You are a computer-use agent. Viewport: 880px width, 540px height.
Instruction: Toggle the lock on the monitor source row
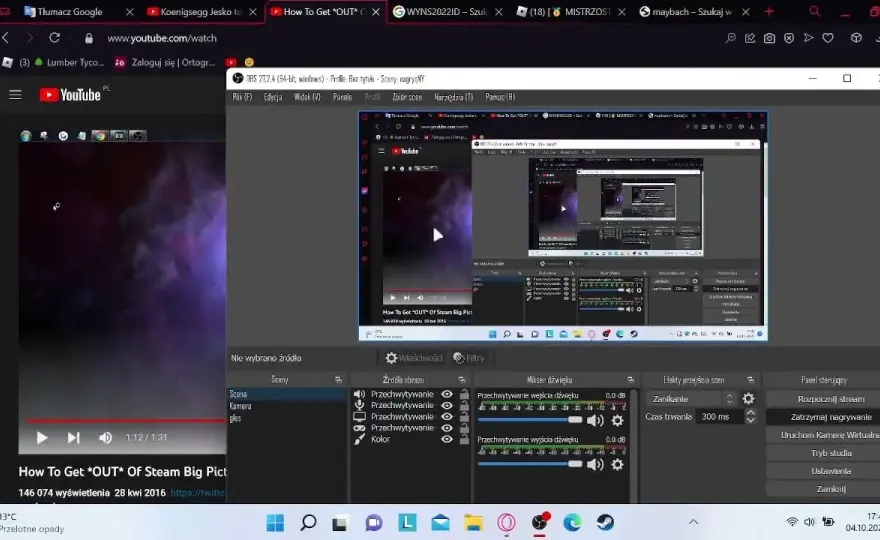point(464,417)
